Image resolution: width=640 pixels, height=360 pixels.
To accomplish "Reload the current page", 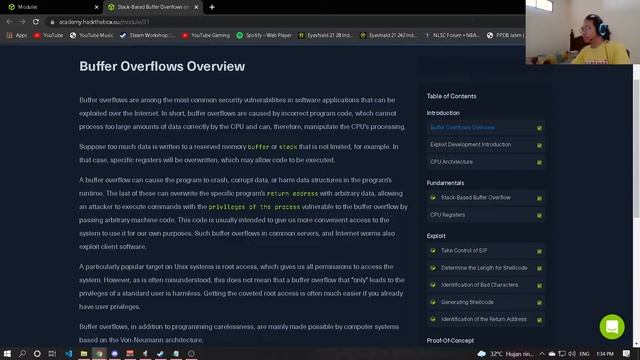I will [x=36, y=22].
